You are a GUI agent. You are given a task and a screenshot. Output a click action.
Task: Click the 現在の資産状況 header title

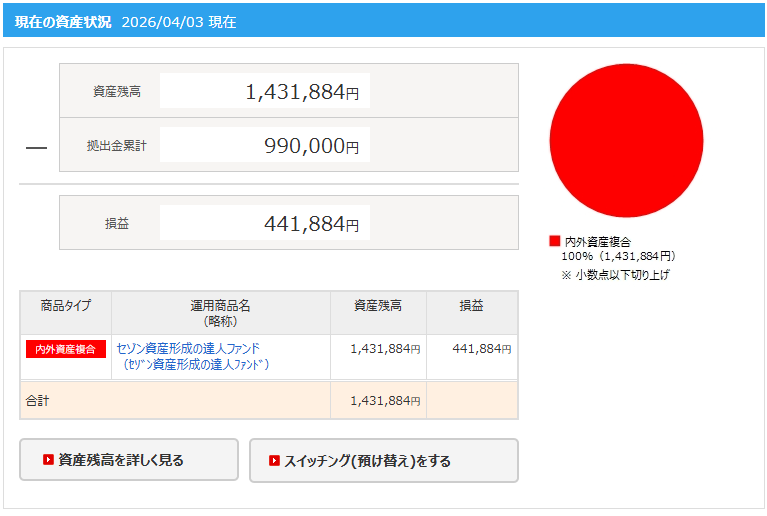coord(63,21)
